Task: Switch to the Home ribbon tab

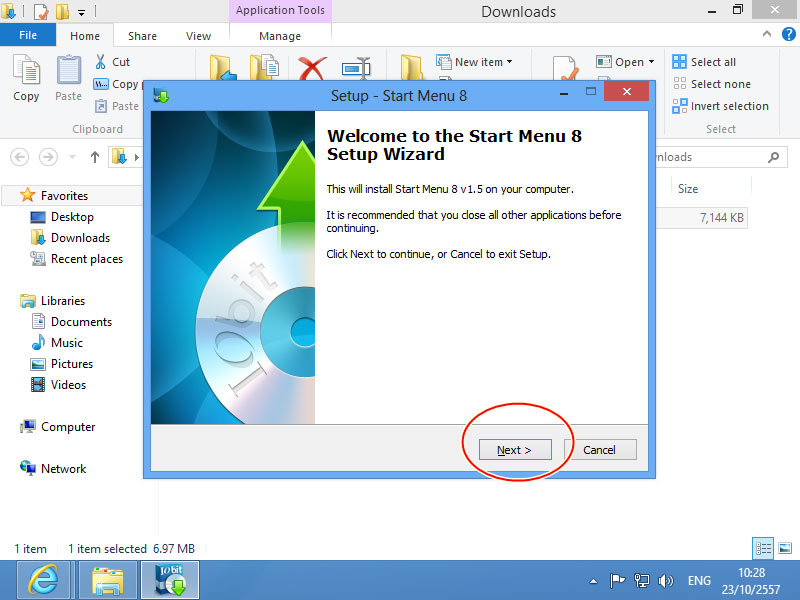Action: click(85, 36)
